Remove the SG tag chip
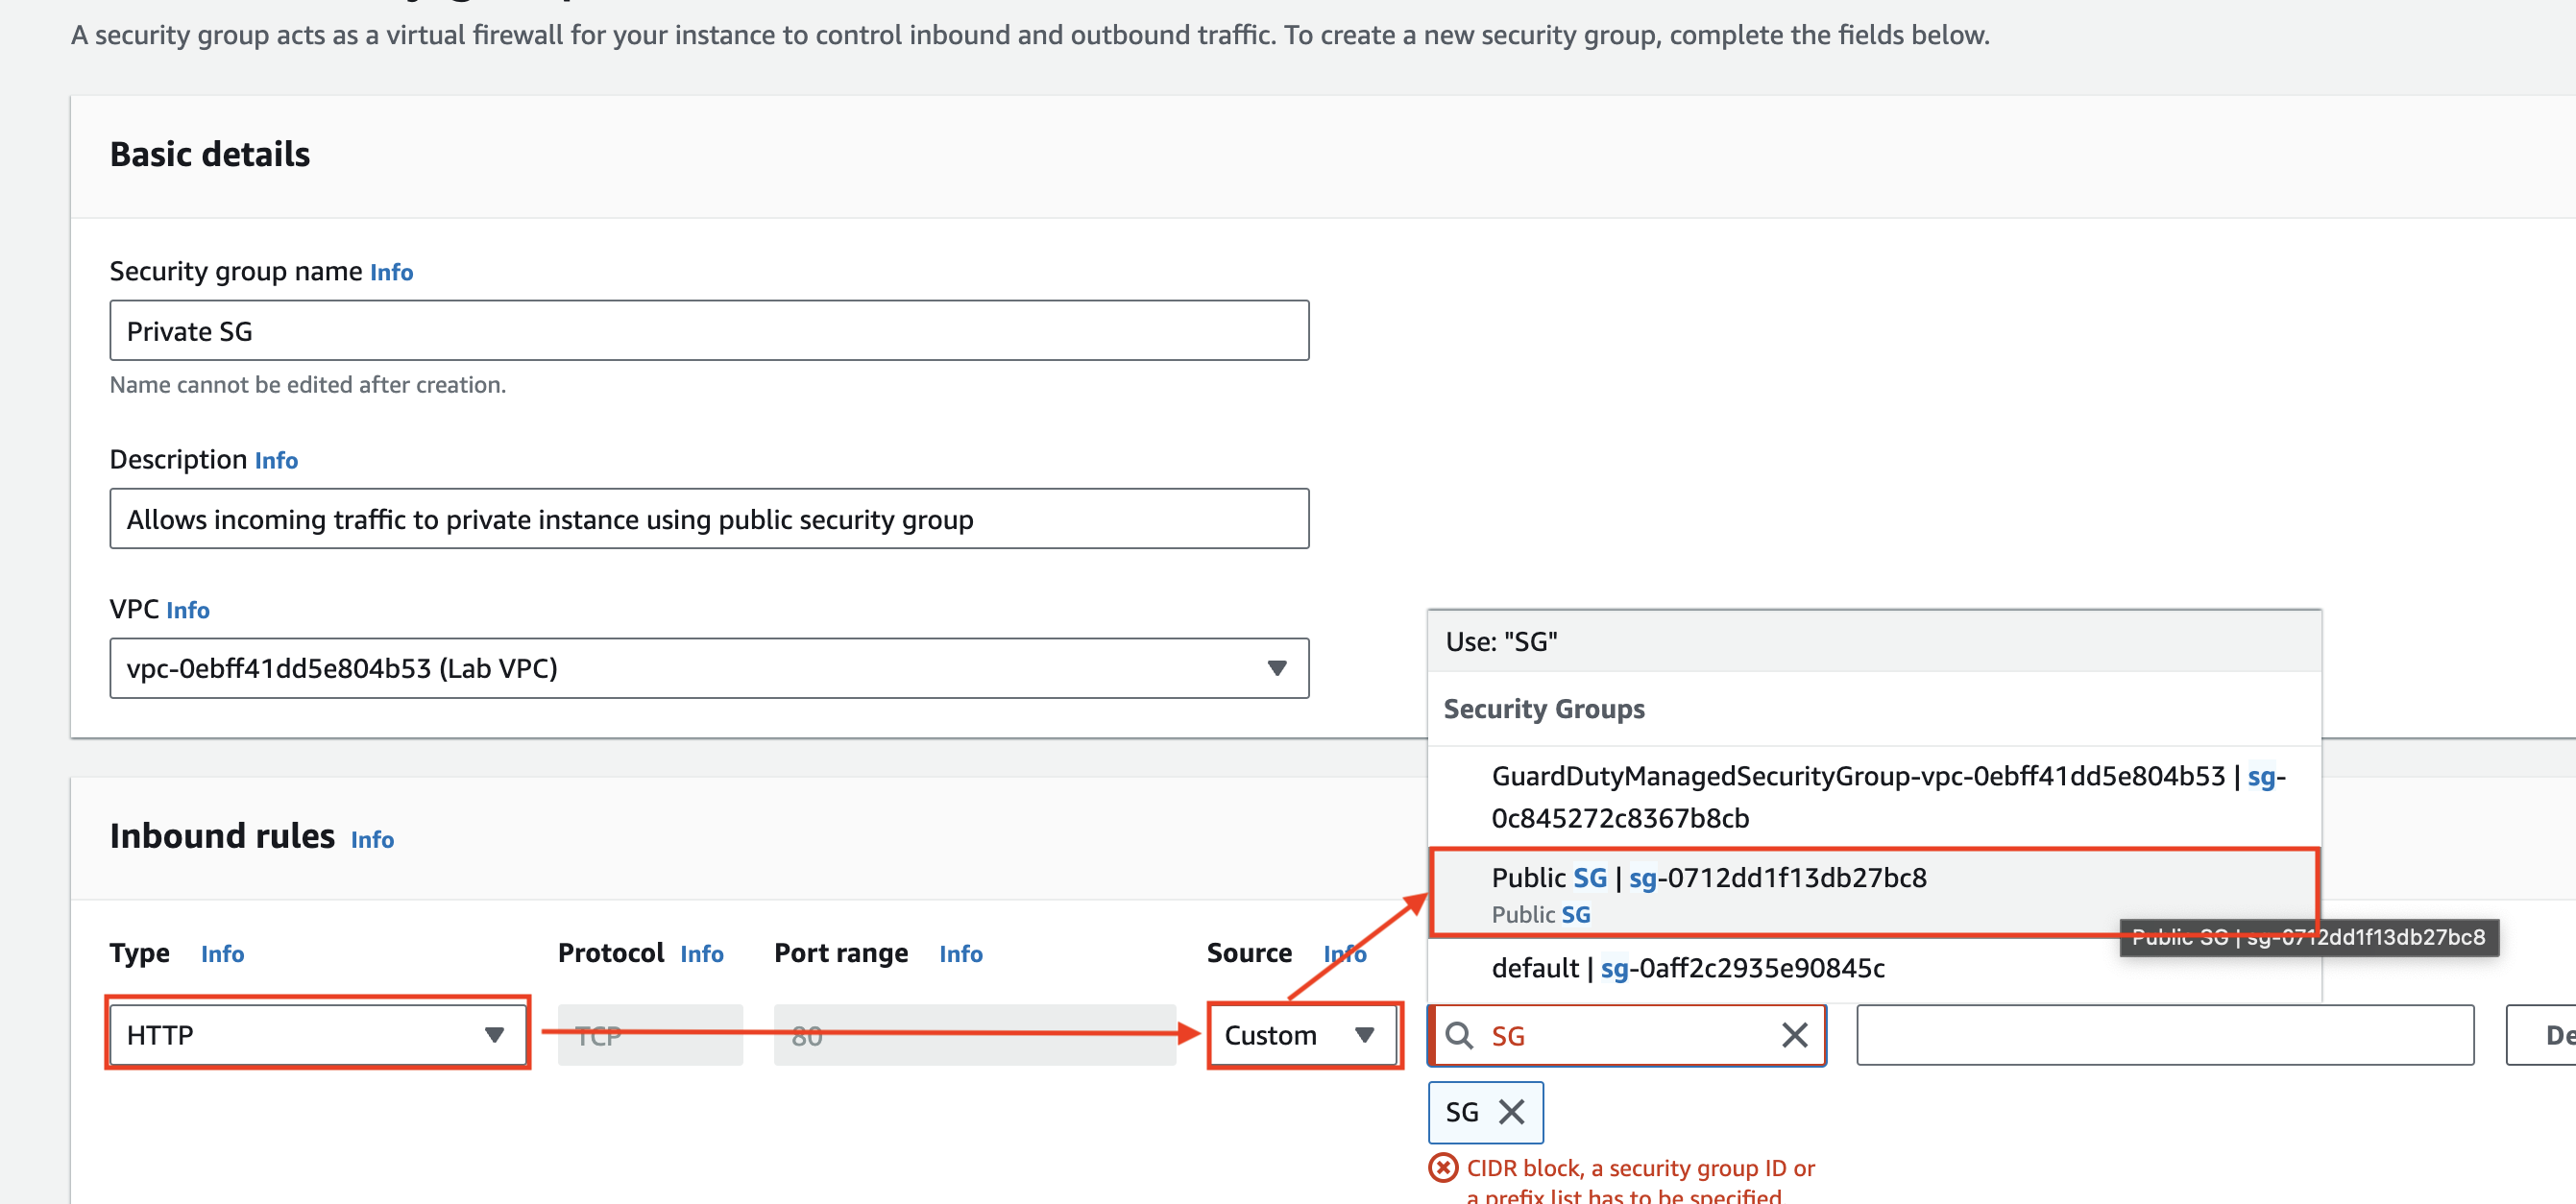The image size is (2576, 1204). [1511, 1112]
